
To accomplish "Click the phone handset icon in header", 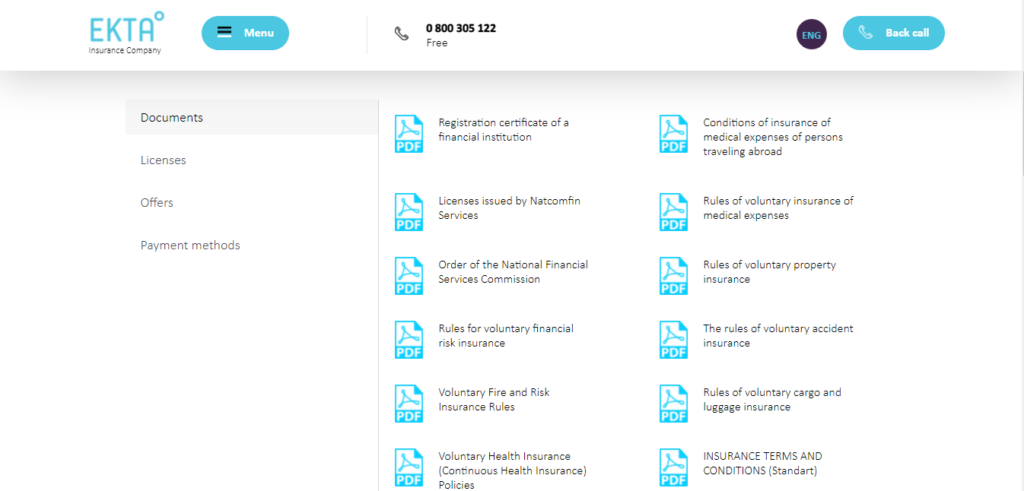I will pyautogui.click(x=402, y=34).
